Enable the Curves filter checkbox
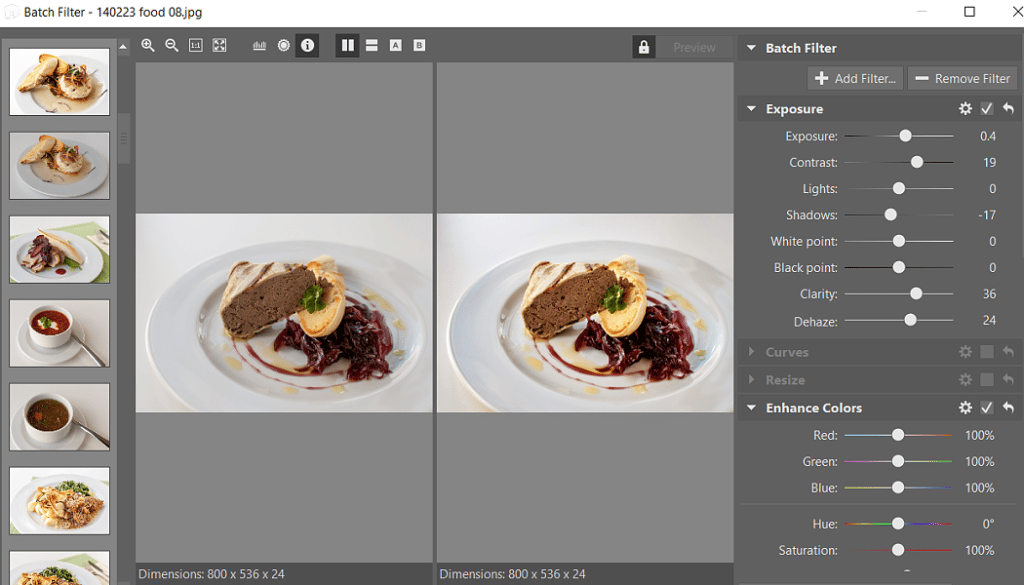The image size is (1024, 585). [987, 352]
